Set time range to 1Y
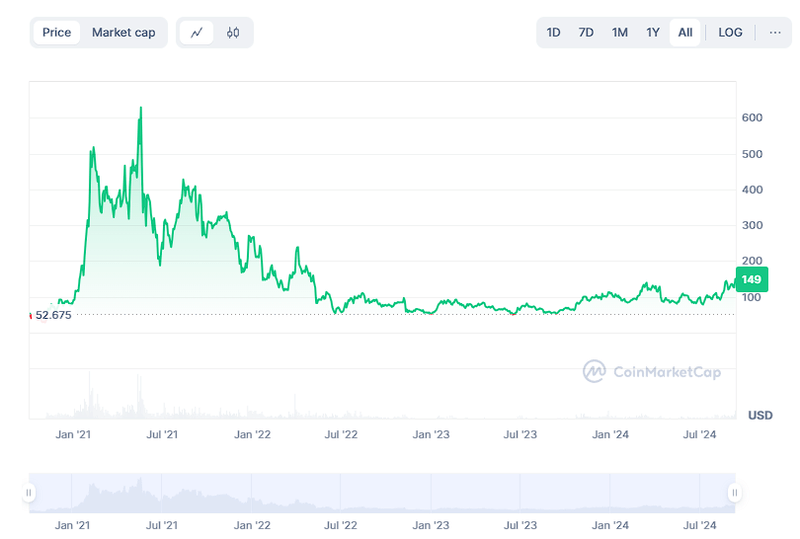The width and height of the screenshot is (800, 539). point(653,32)
